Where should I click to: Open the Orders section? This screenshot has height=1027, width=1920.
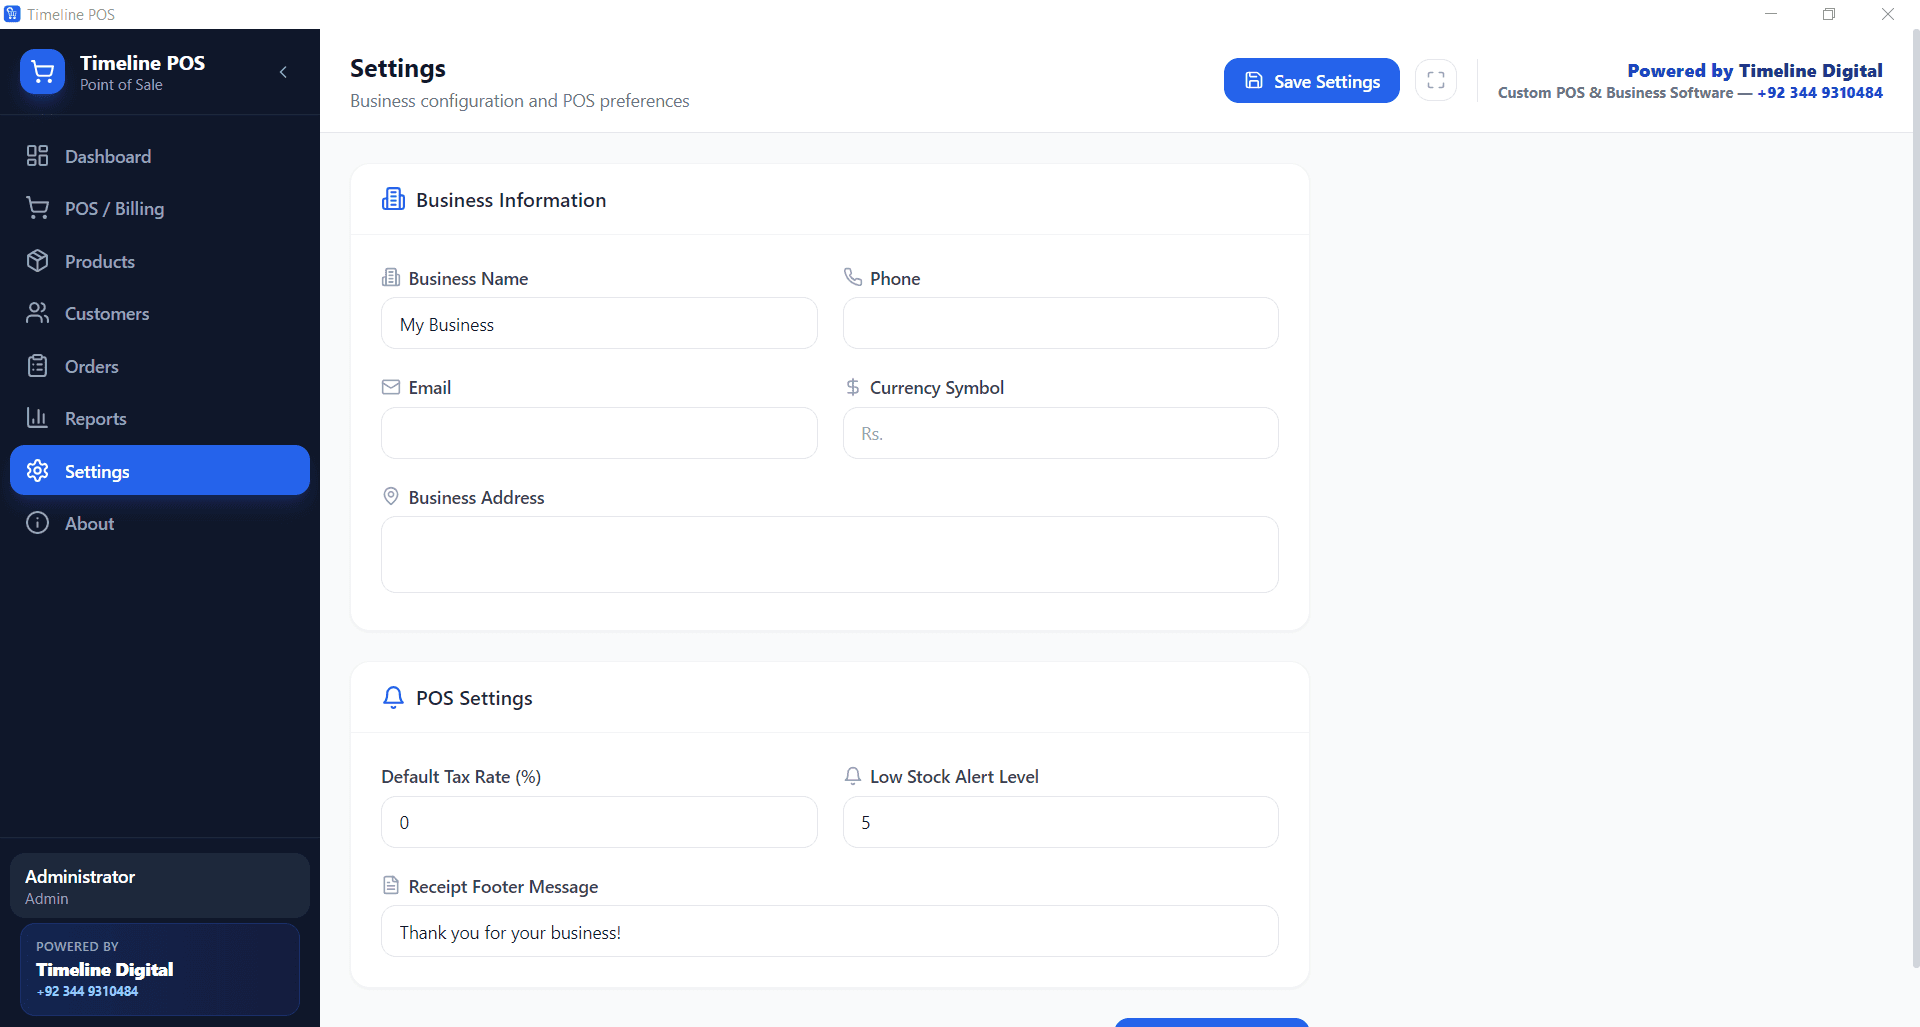92,366
